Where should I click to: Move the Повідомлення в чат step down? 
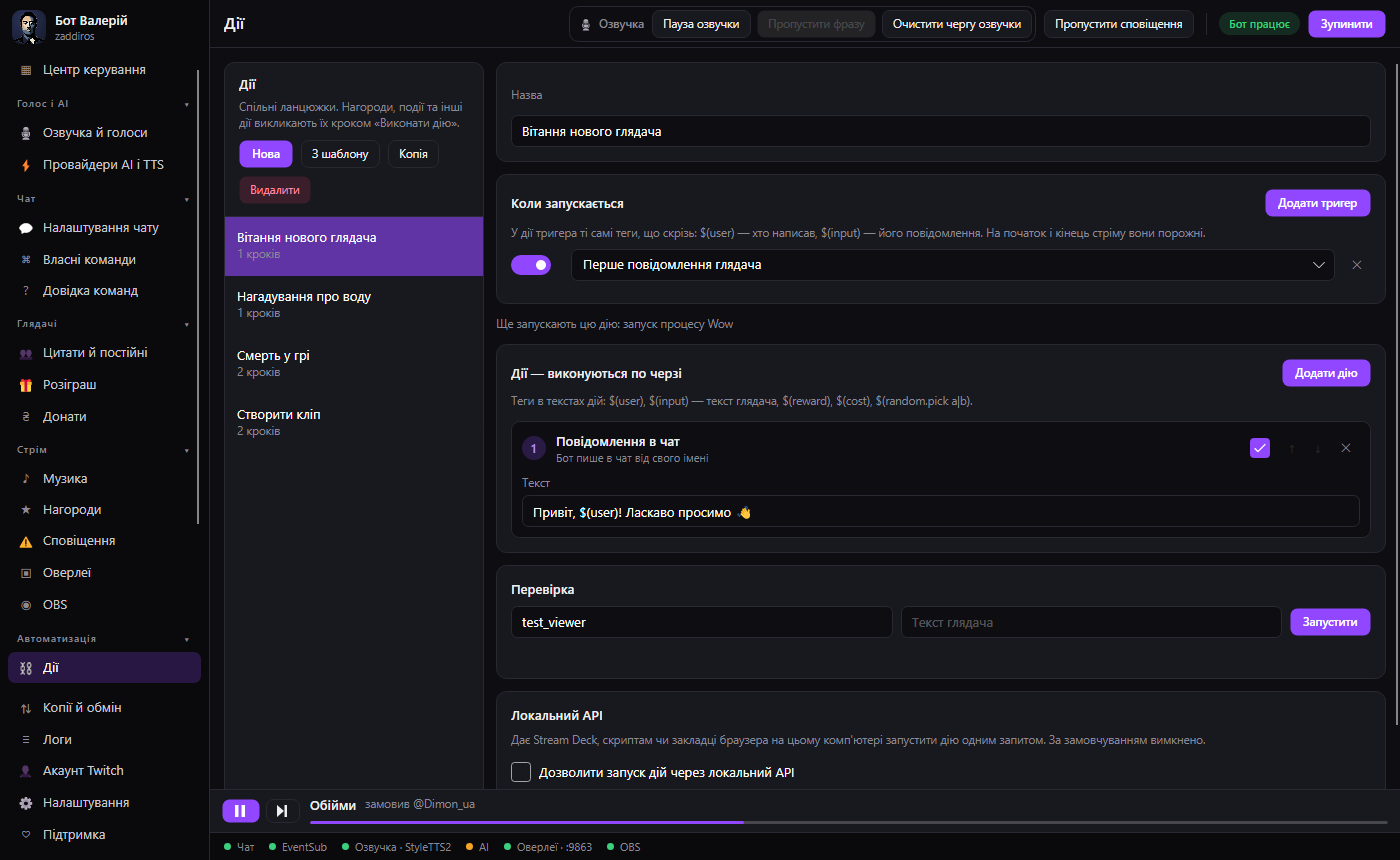(1318, 448)
